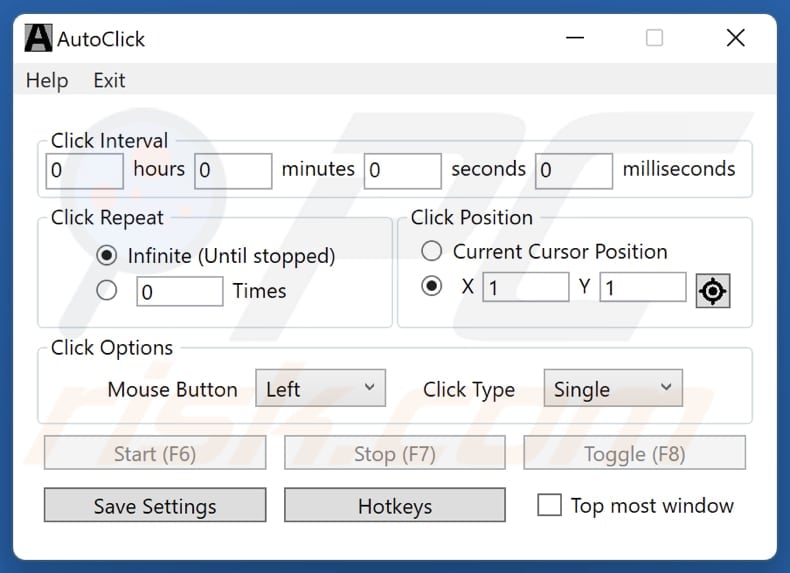Minimize the AutoClick window
The image size is (790, 573).
coord(574,38)
